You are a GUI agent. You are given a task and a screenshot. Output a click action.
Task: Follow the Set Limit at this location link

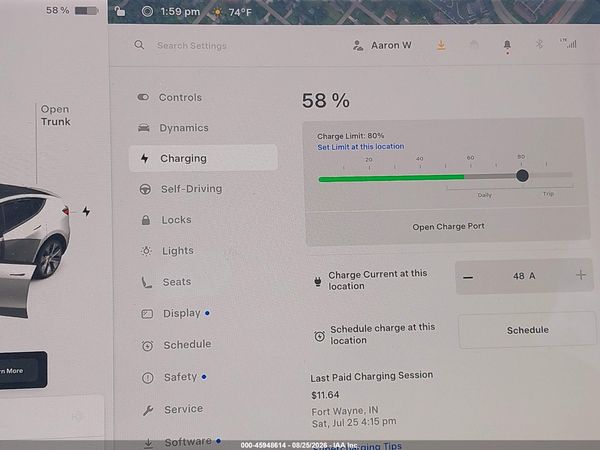360,147
